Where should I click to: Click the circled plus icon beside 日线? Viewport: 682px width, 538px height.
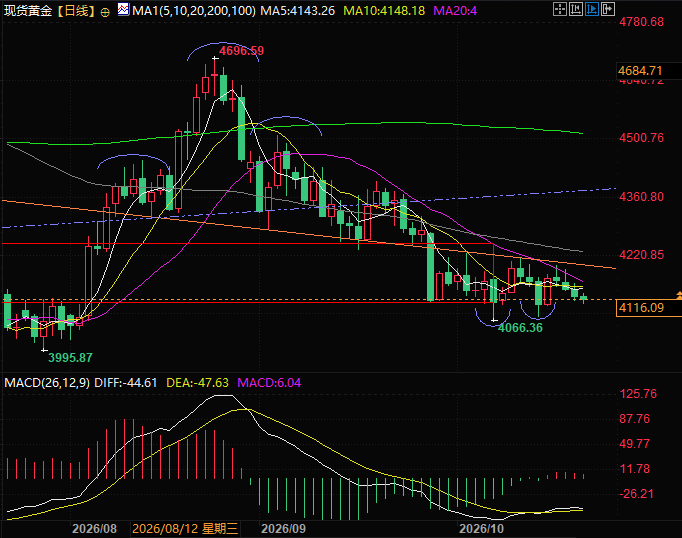(x=105, y=13)
